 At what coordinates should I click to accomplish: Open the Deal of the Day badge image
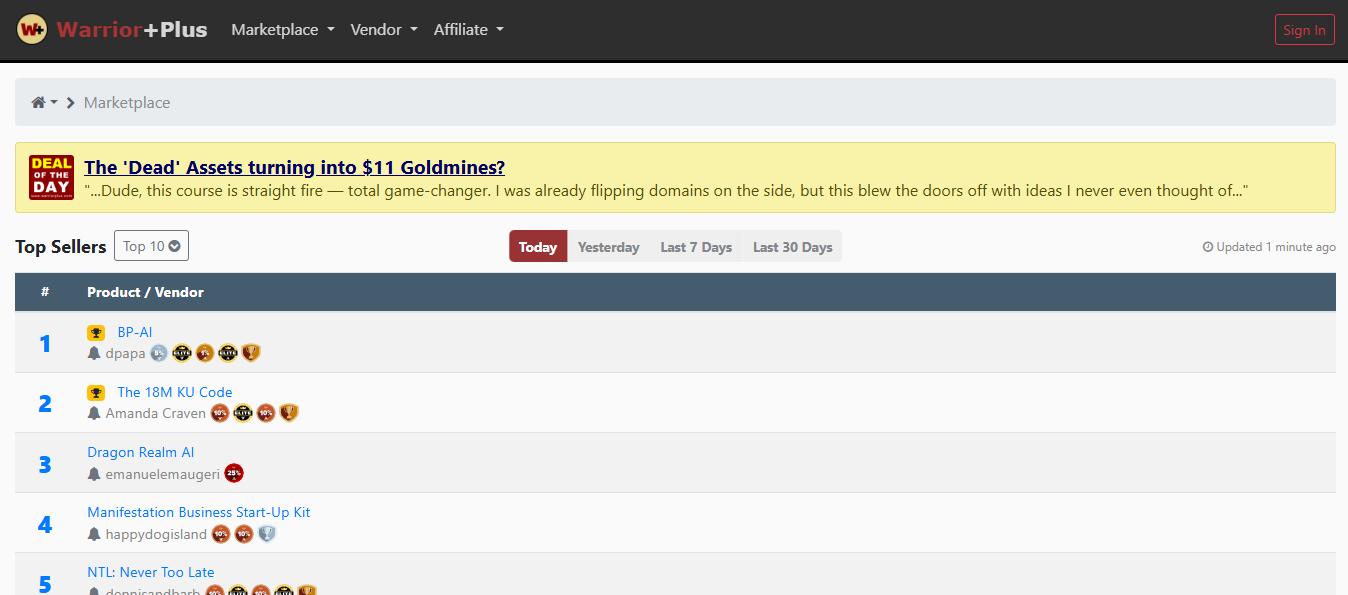coord(51,177)
